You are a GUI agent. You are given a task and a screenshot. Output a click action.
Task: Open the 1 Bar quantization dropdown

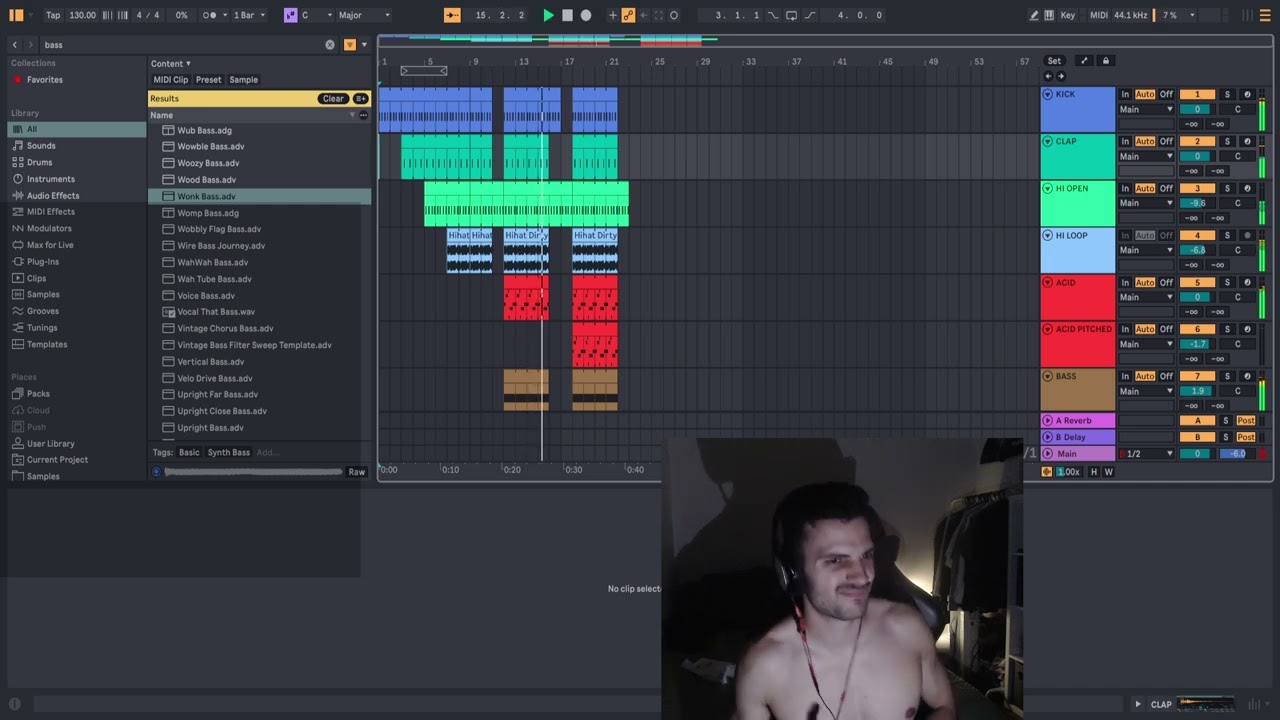pyautogui.click(x=248, y=15)
